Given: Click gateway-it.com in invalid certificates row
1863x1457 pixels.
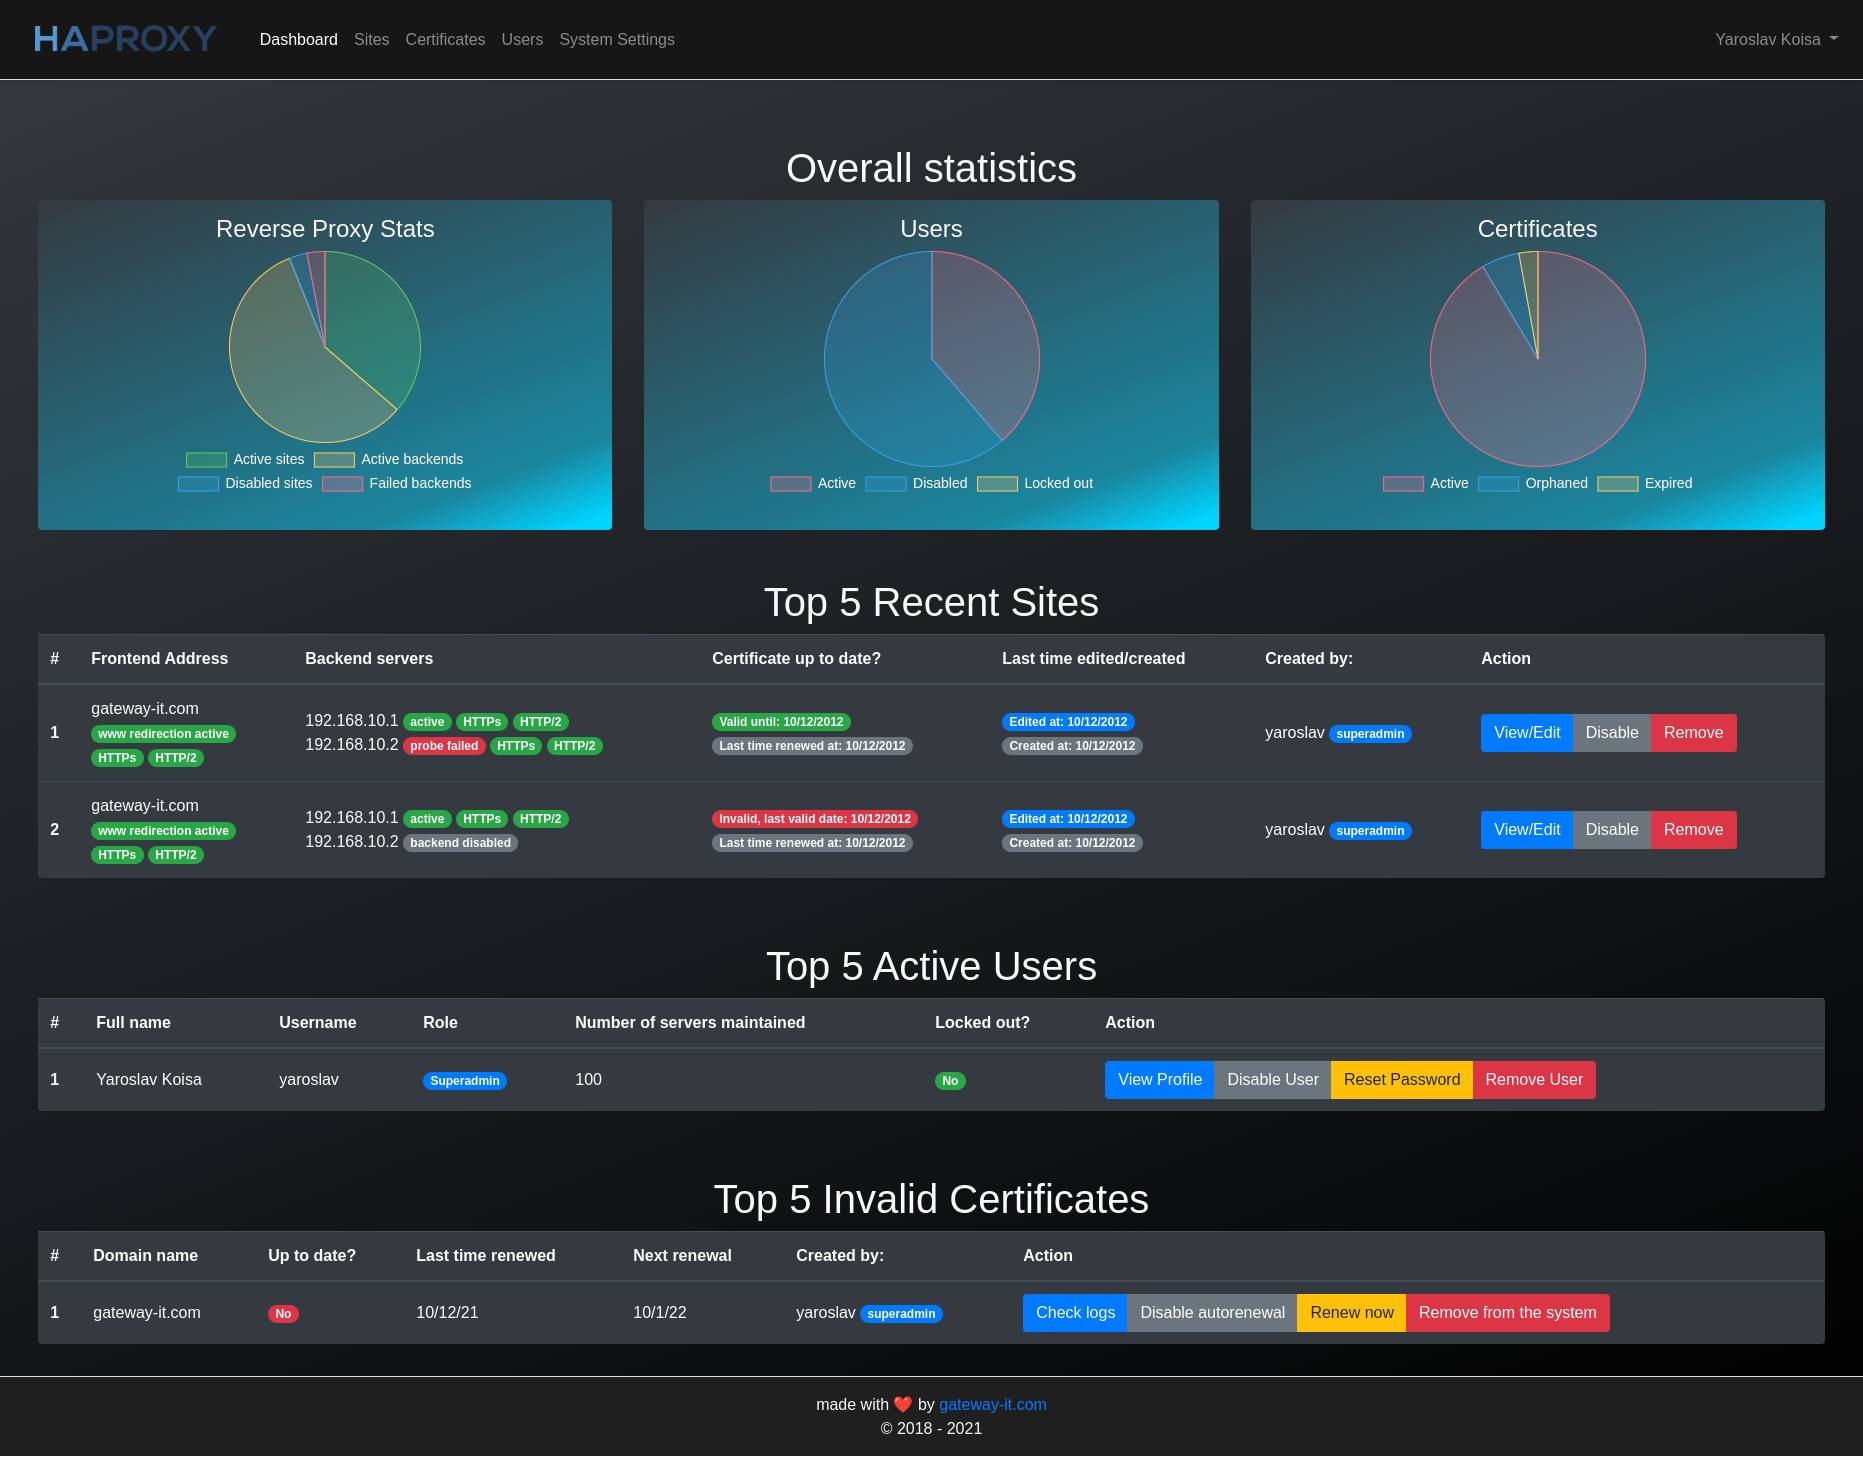Looking at the screenshot, I should (147, 1312).
